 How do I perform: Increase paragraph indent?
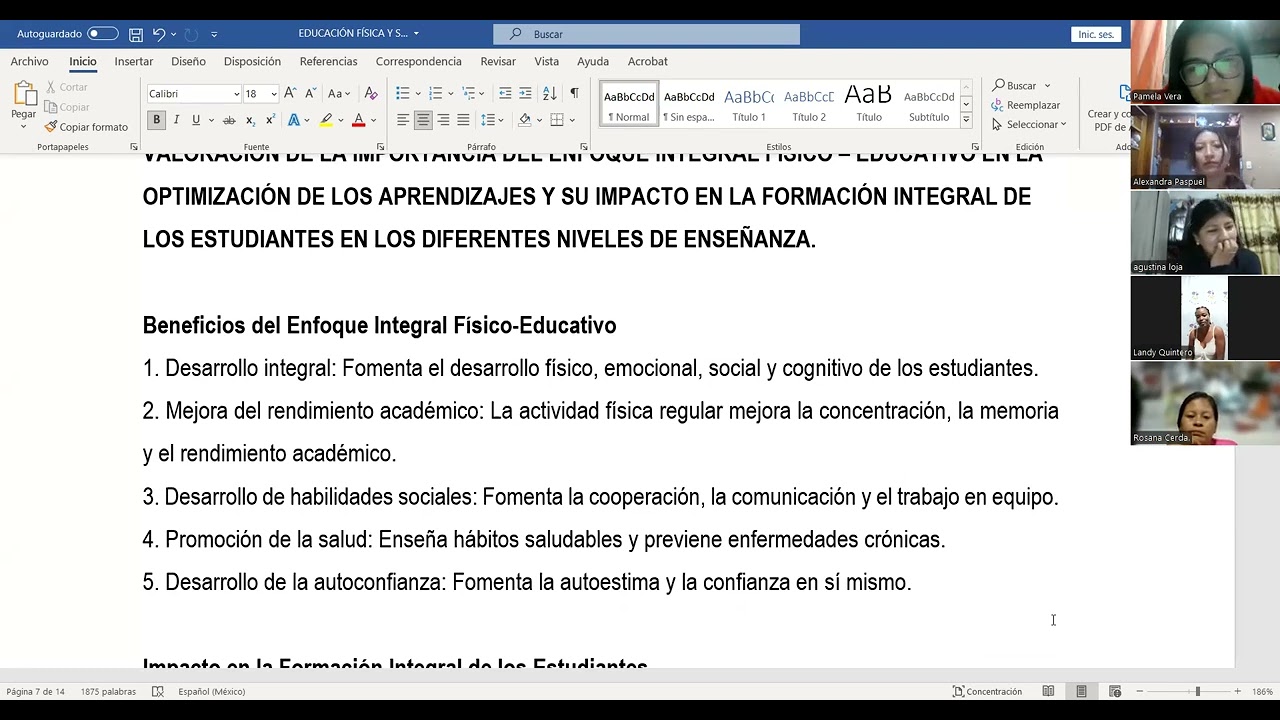click(x=525, y=93)
